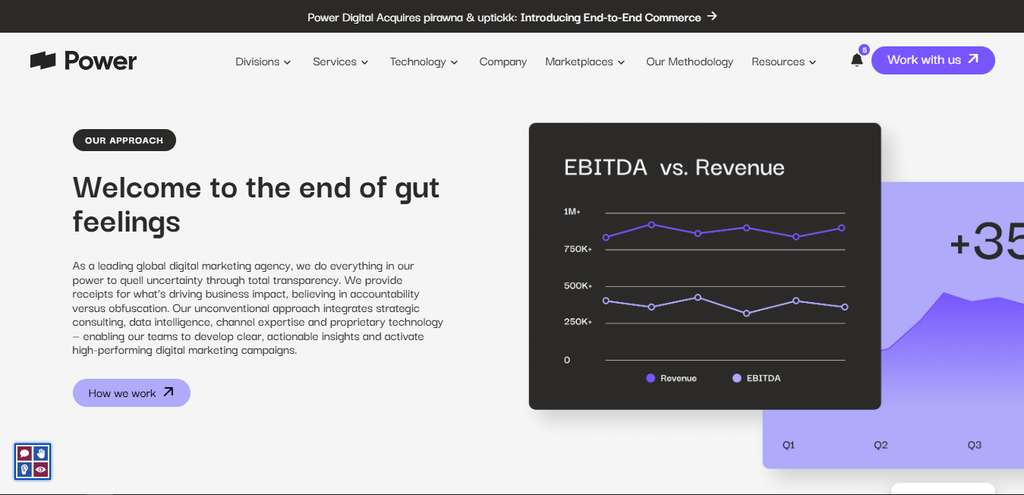Click the EBITDA legend dot in chart

coord(737,378)
